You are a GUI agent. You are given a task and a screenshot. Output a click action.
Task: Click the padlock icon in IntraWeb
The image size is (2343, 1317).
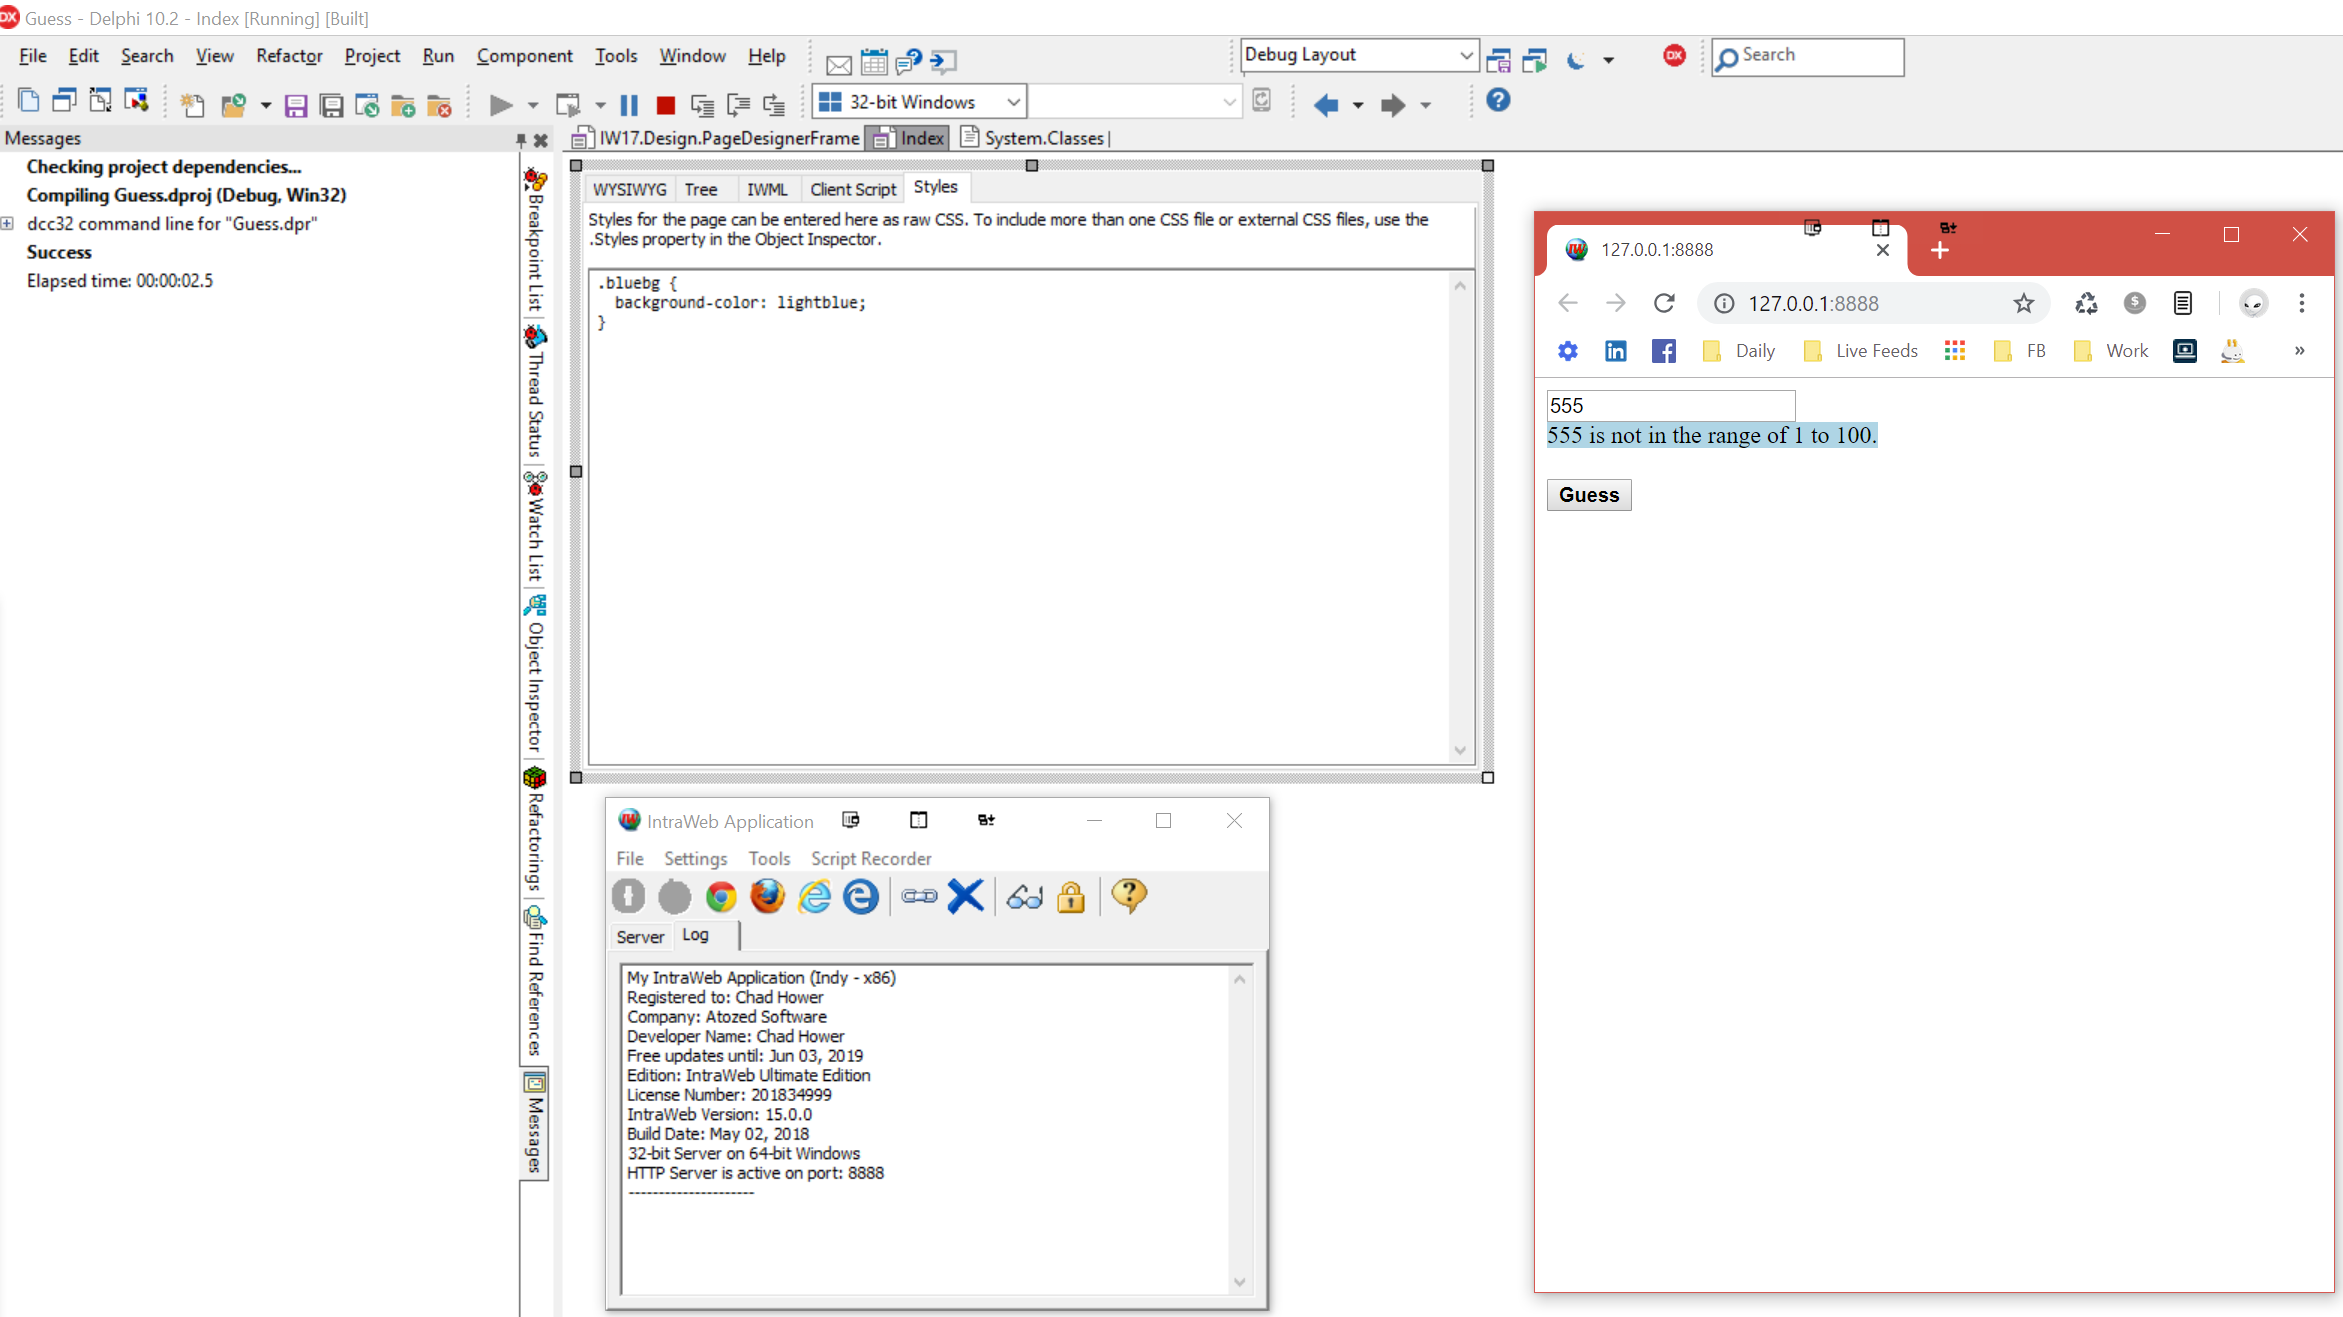click(x=1071, y=897)
